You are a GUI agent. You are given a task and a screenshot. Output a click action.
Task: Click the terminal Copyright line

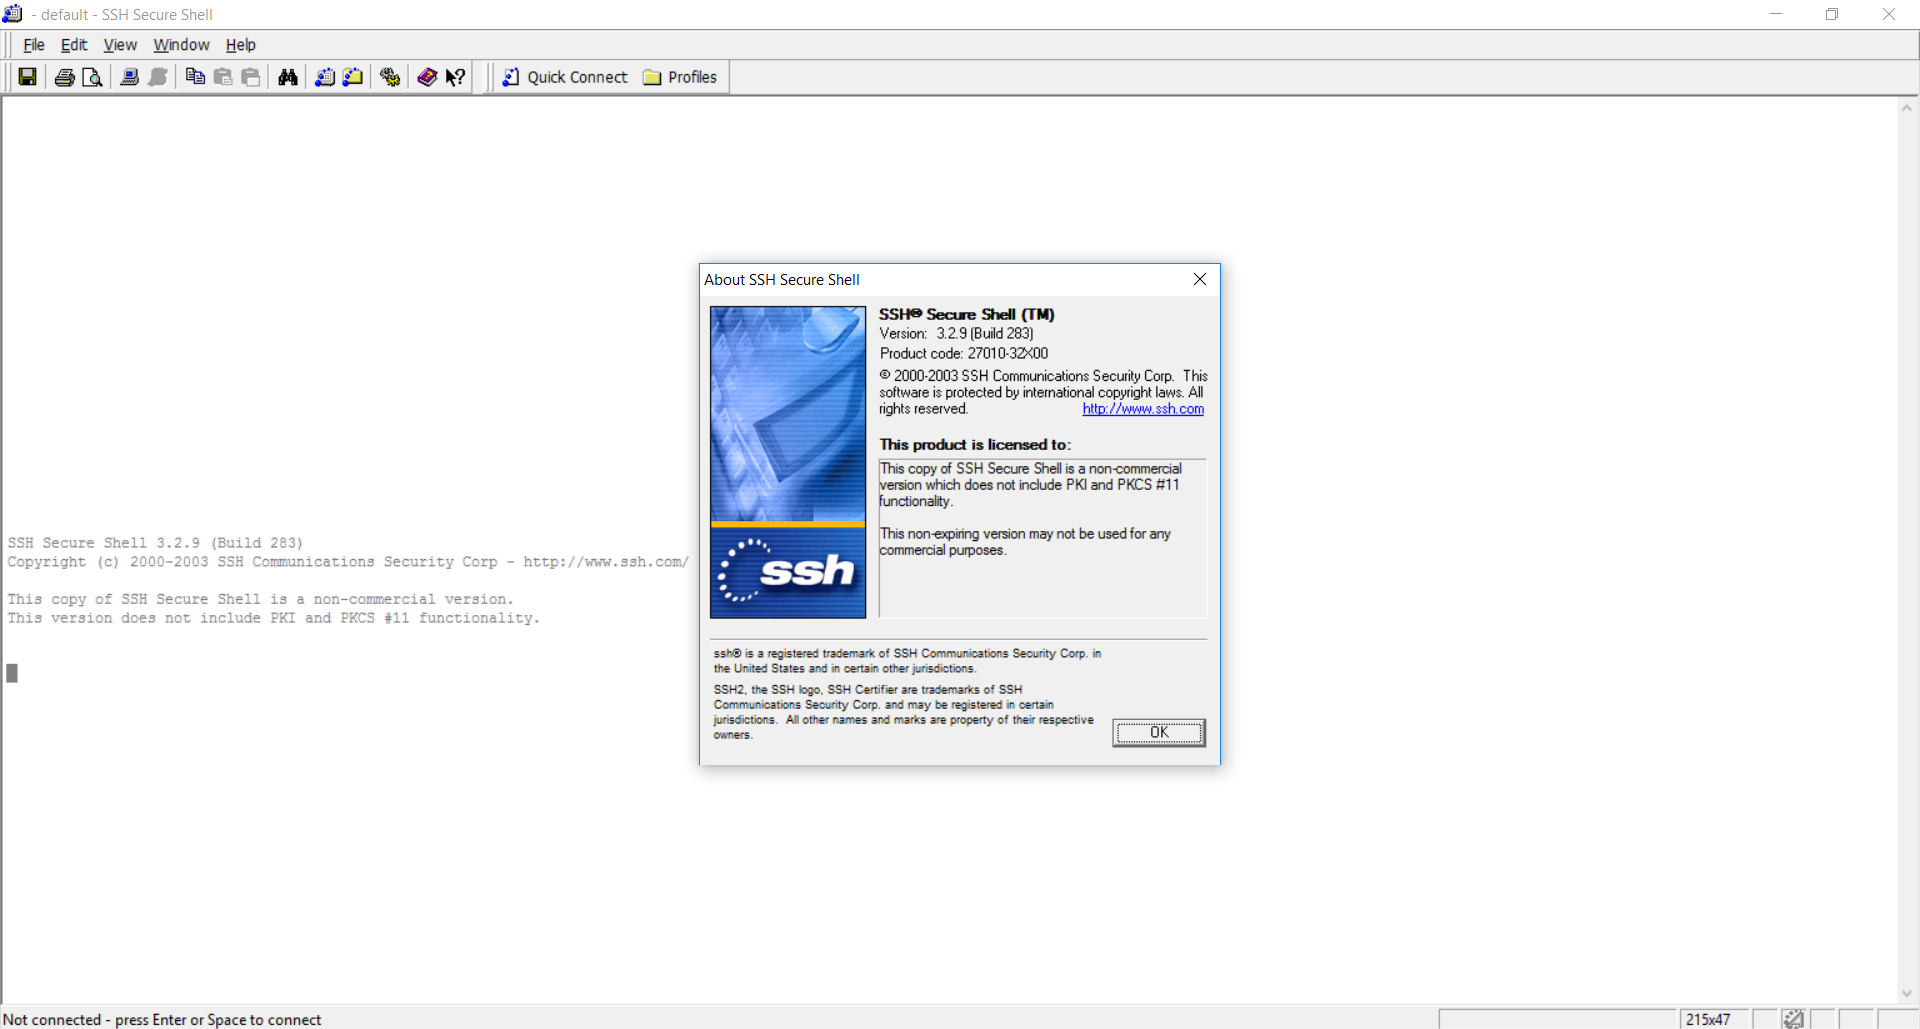(348, 562)
